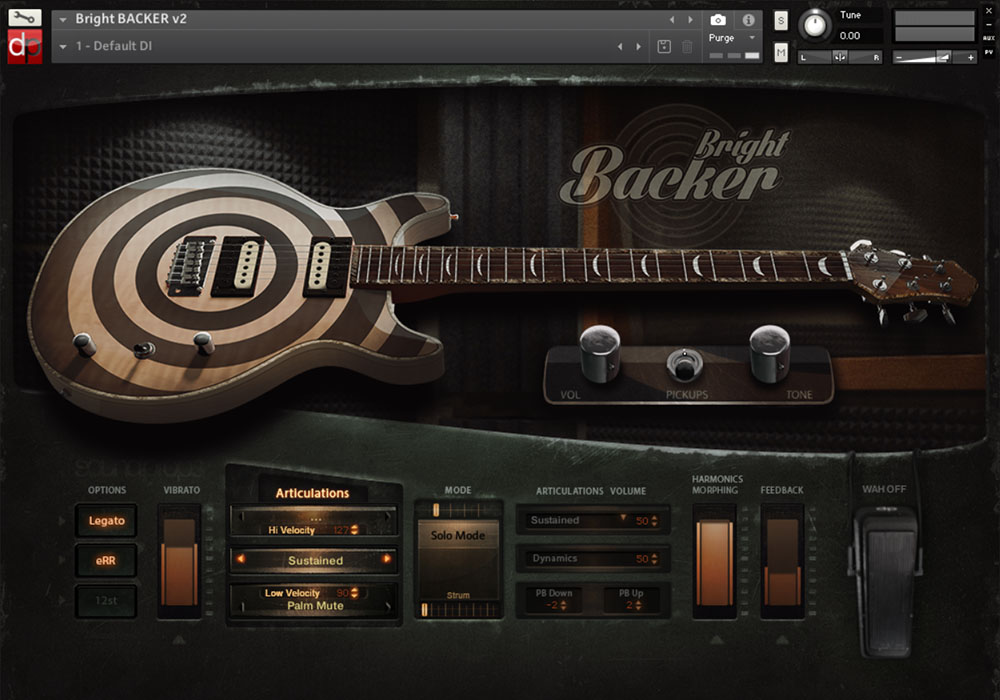
Task: Expand the Bright BACKER v2 instrument menu
Action: (62, 20)
